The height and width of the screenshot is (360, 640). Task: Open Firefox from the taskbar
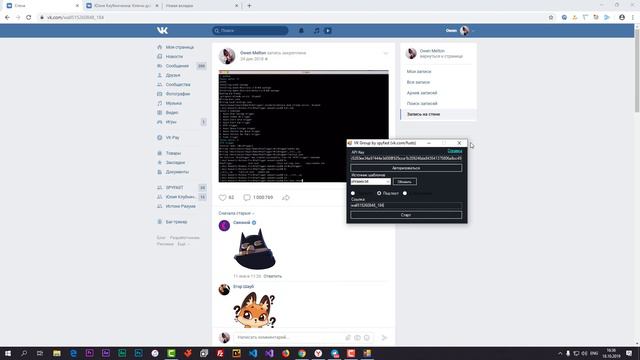[x=286, y=353]
